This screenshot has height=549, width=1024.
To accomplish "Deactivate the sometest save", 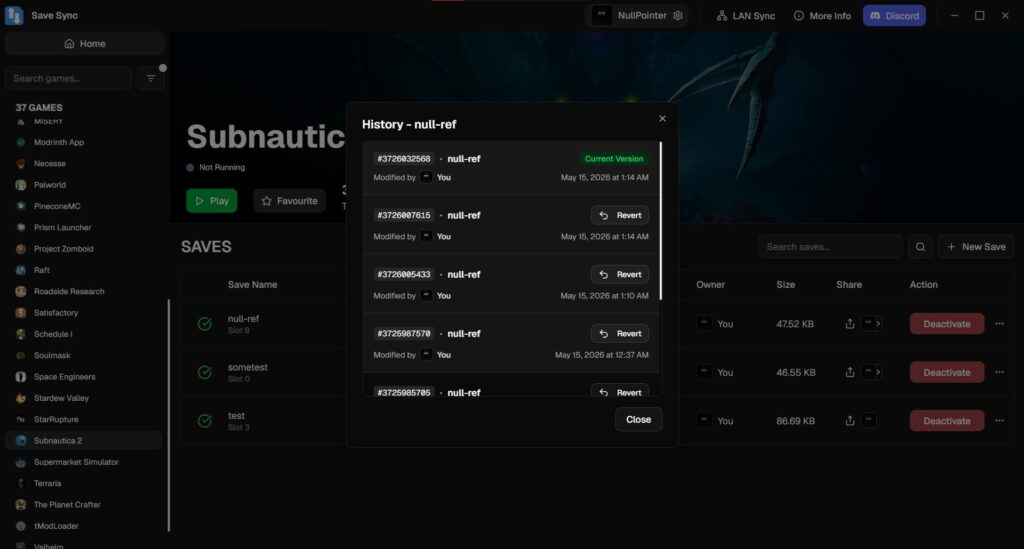I will tap(946, 372).
